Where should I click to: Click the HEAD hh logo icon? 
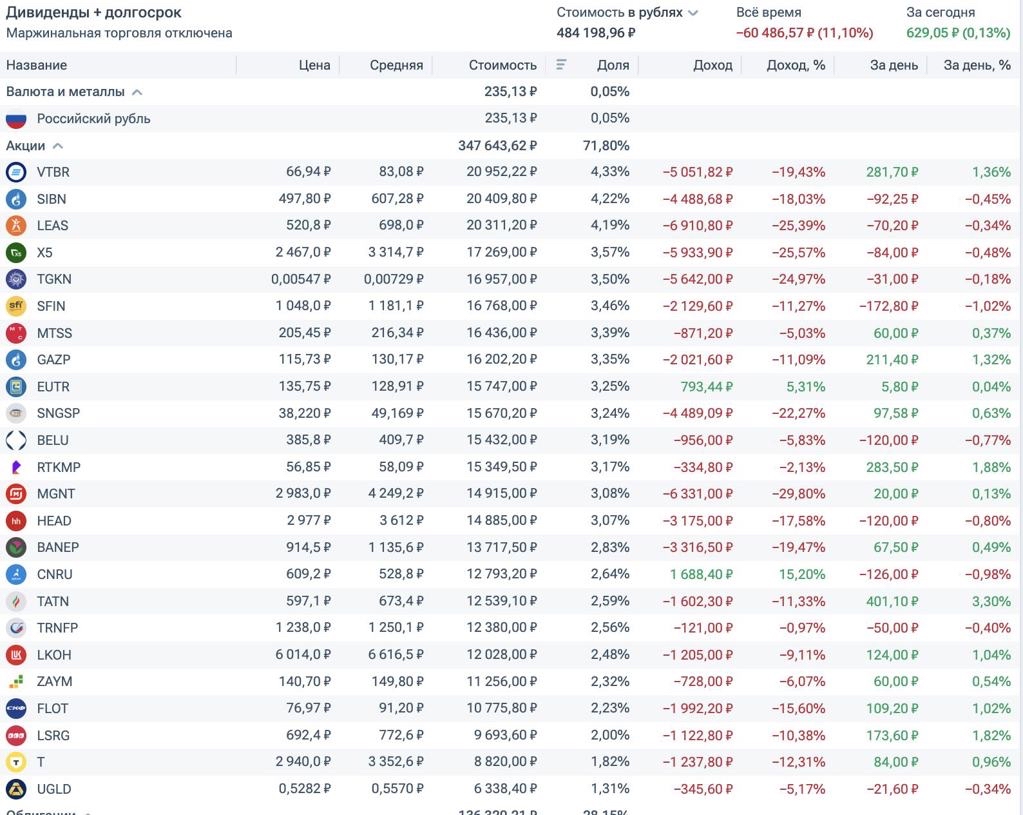(x=16, y=521)
